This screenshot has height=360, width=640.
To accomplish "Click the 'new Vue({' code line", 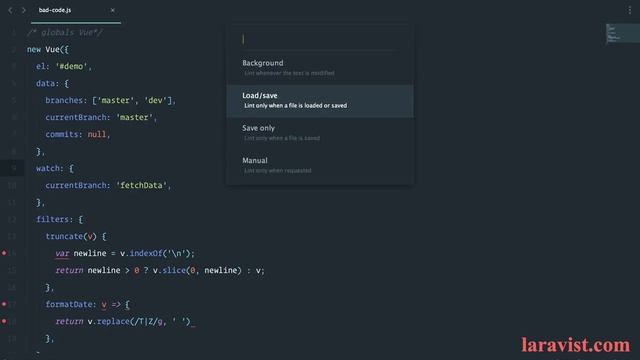I will click(48, 49).
